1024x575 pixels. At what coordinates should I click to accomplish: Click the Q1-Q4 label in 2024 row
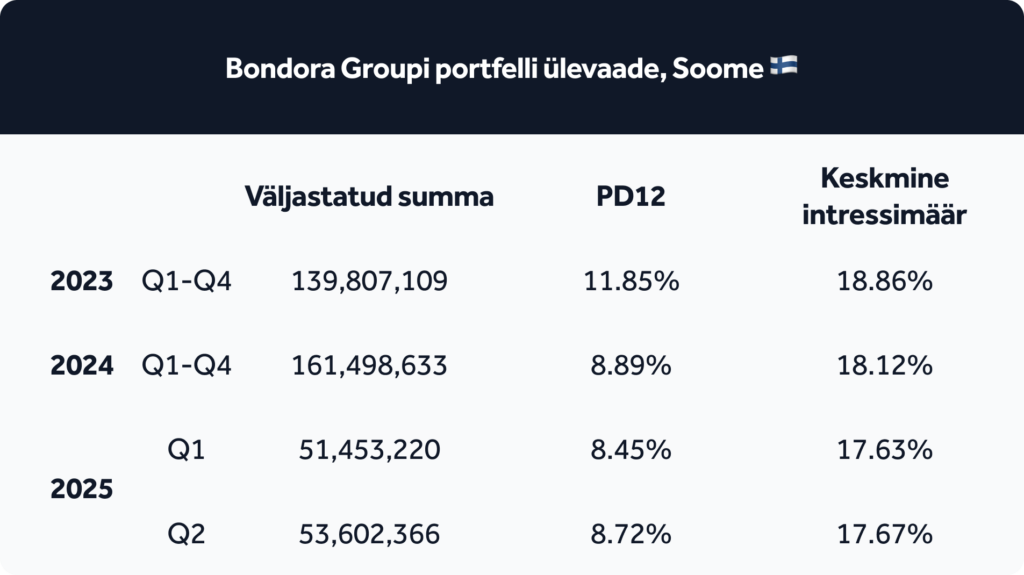coord(186,366)
